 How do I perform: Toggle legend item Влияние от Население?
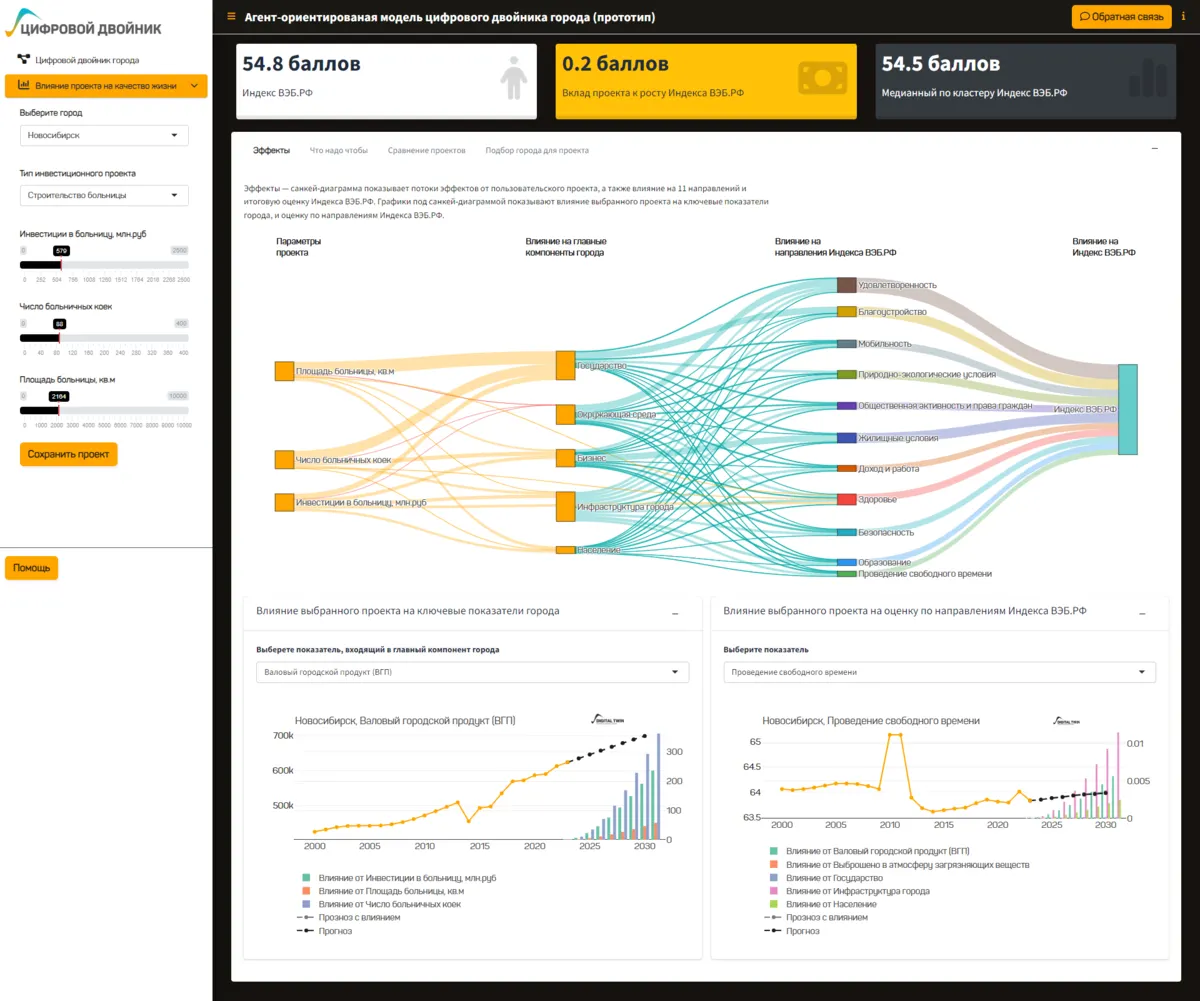pos(824,904)
